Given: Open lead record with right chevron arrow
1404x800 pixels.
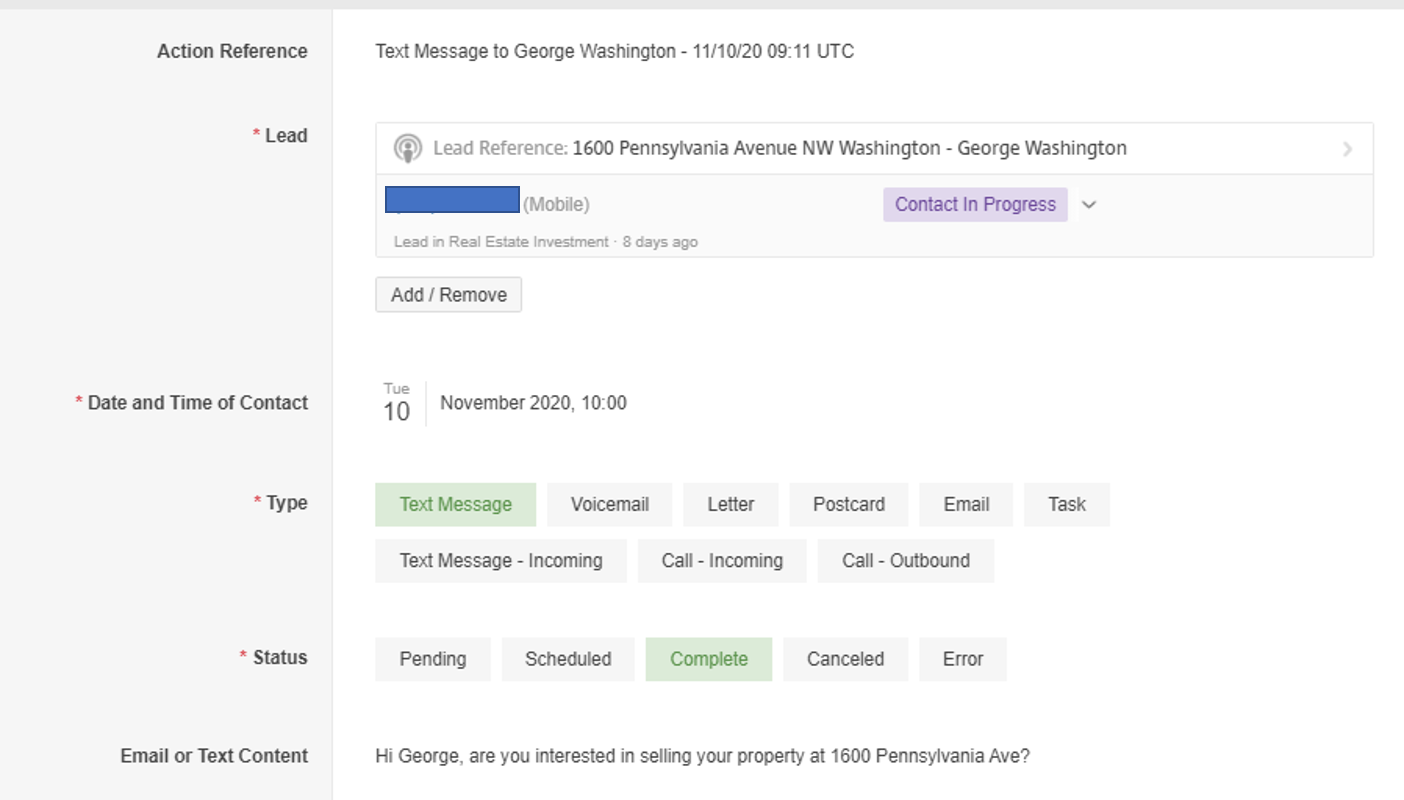Looking at the screenshot, I should click(x=1347, y=149).
